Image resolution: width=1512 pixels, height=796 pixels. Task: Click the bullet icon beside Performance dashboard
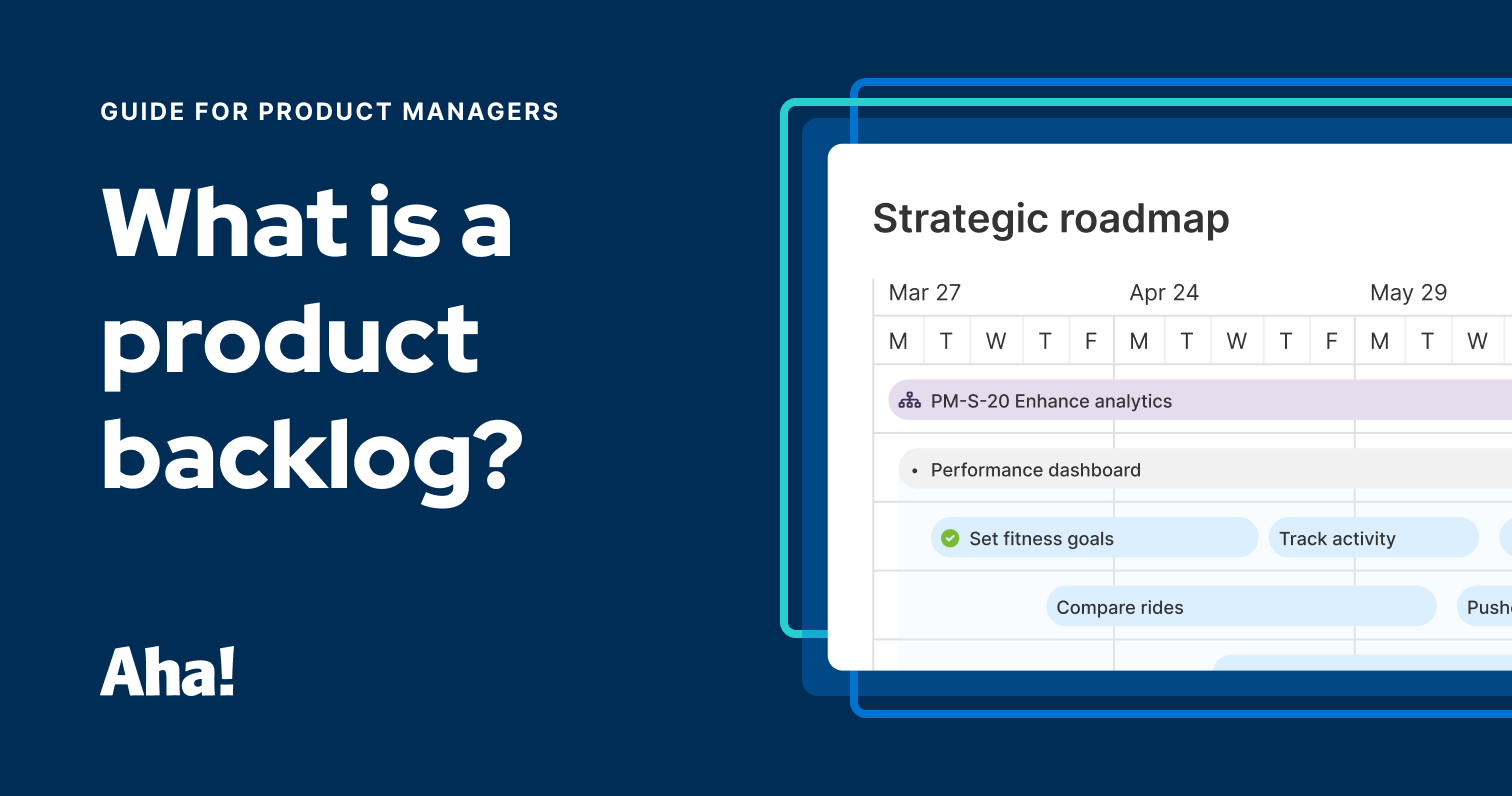(x=914, y=470)
